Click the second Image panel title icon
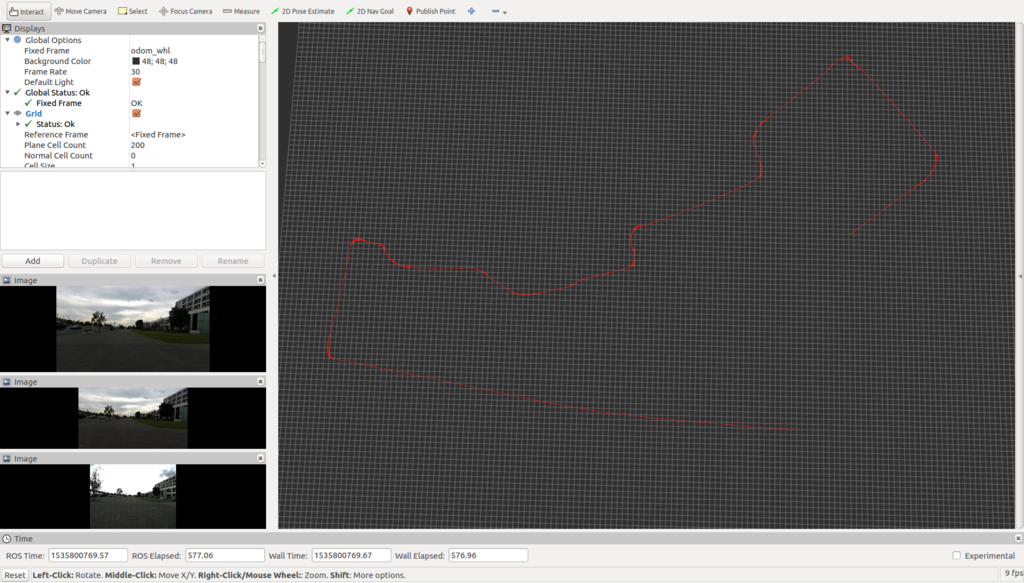The image size is (1024, 583). pyautogui.click(x=7, y=382)
